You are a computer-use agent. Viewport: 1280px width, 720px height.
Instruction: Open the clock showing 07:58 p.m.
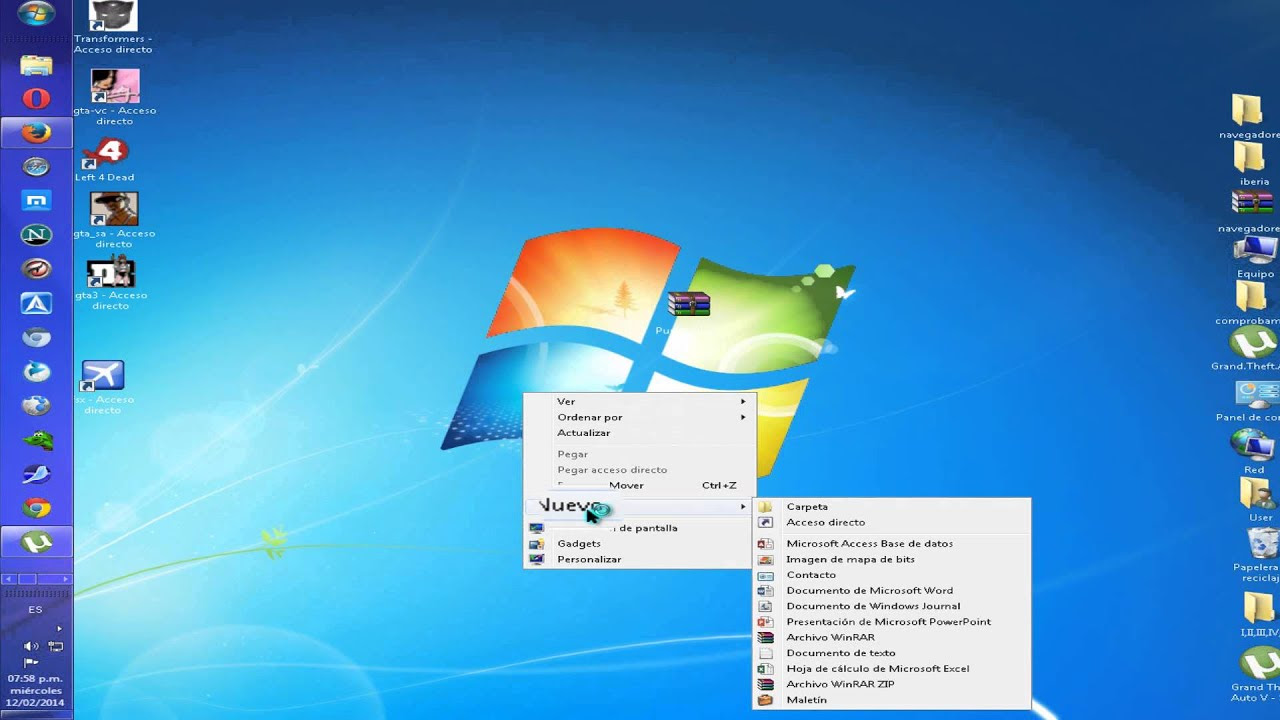coord(35,690)
